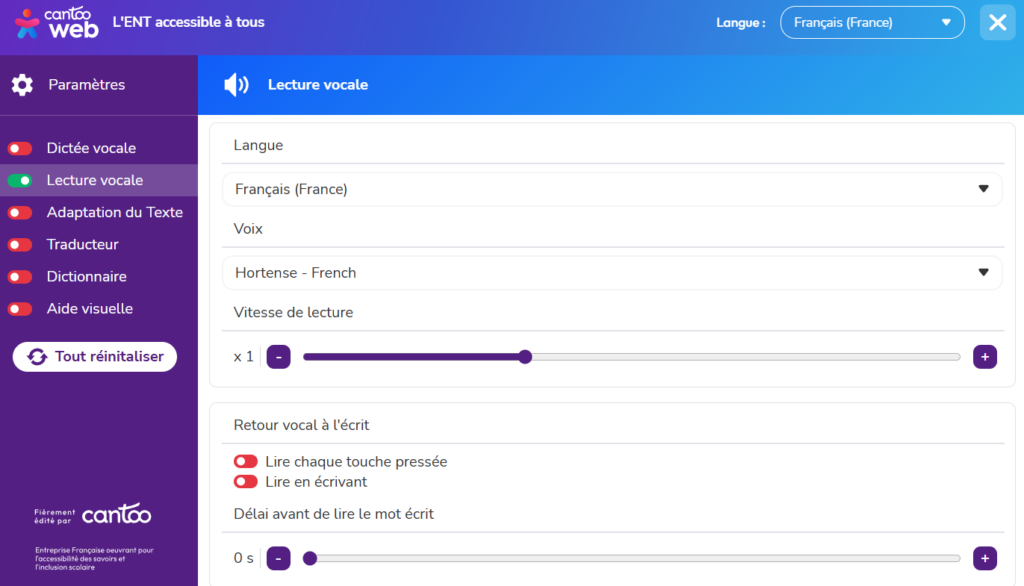The width and height of the screenshot is (1024, 586).
Task: Close the Cantoo panel with X
Action: point(997,23)
